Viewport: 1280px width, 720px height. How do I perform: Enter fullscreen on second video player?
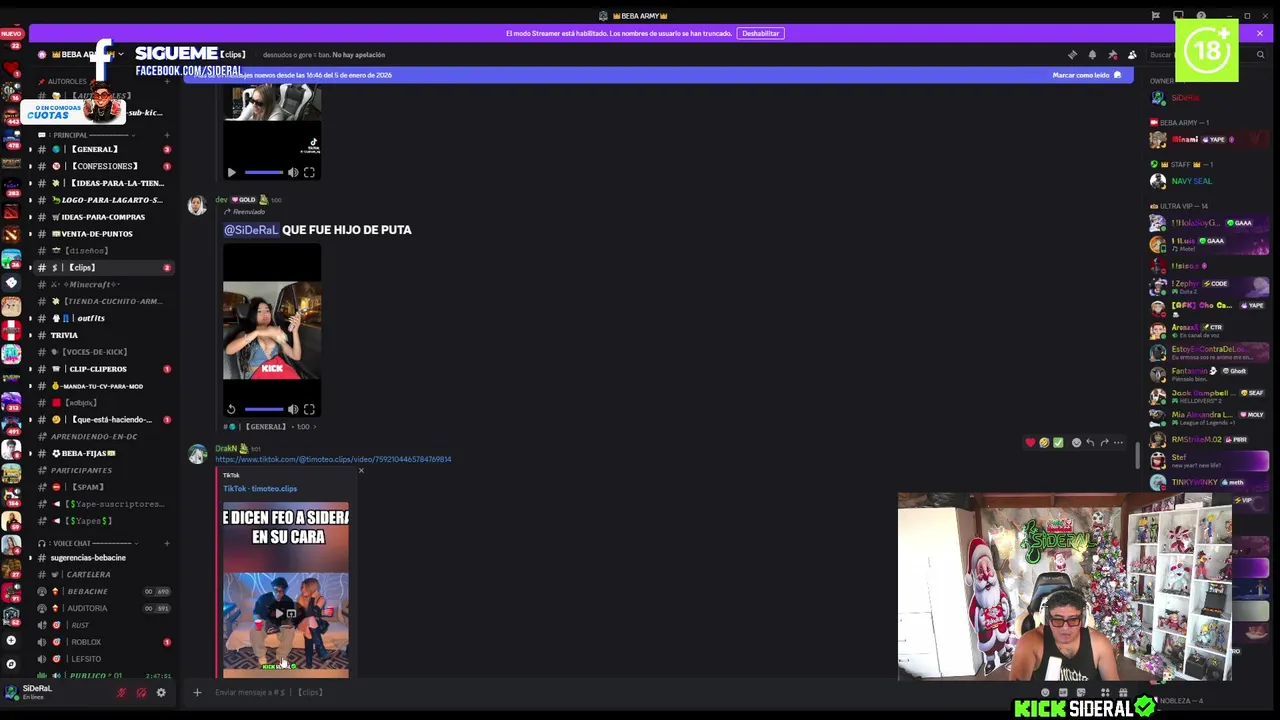(x=309, y=409)
